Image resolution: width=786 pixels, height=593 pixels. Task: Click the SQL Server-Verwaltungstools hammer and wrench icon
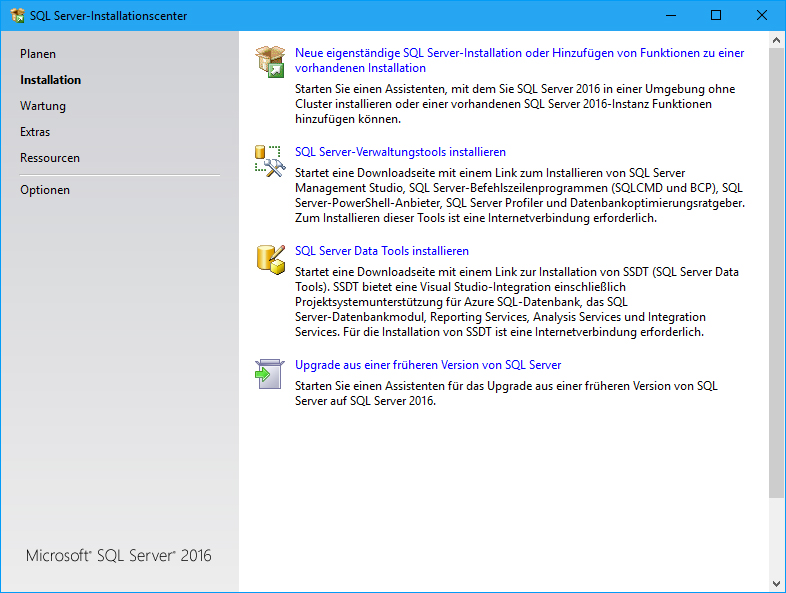pyautogui.click(x=270, y=161)
